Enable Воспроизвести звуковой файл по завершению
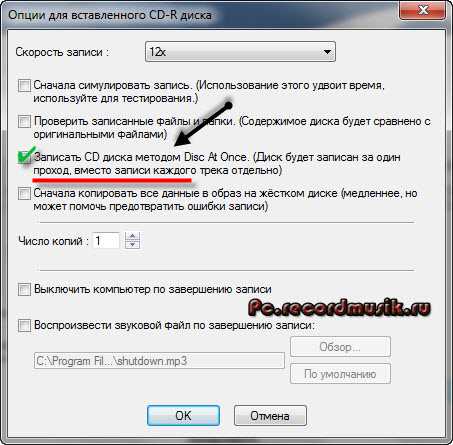 pos(24,325)
